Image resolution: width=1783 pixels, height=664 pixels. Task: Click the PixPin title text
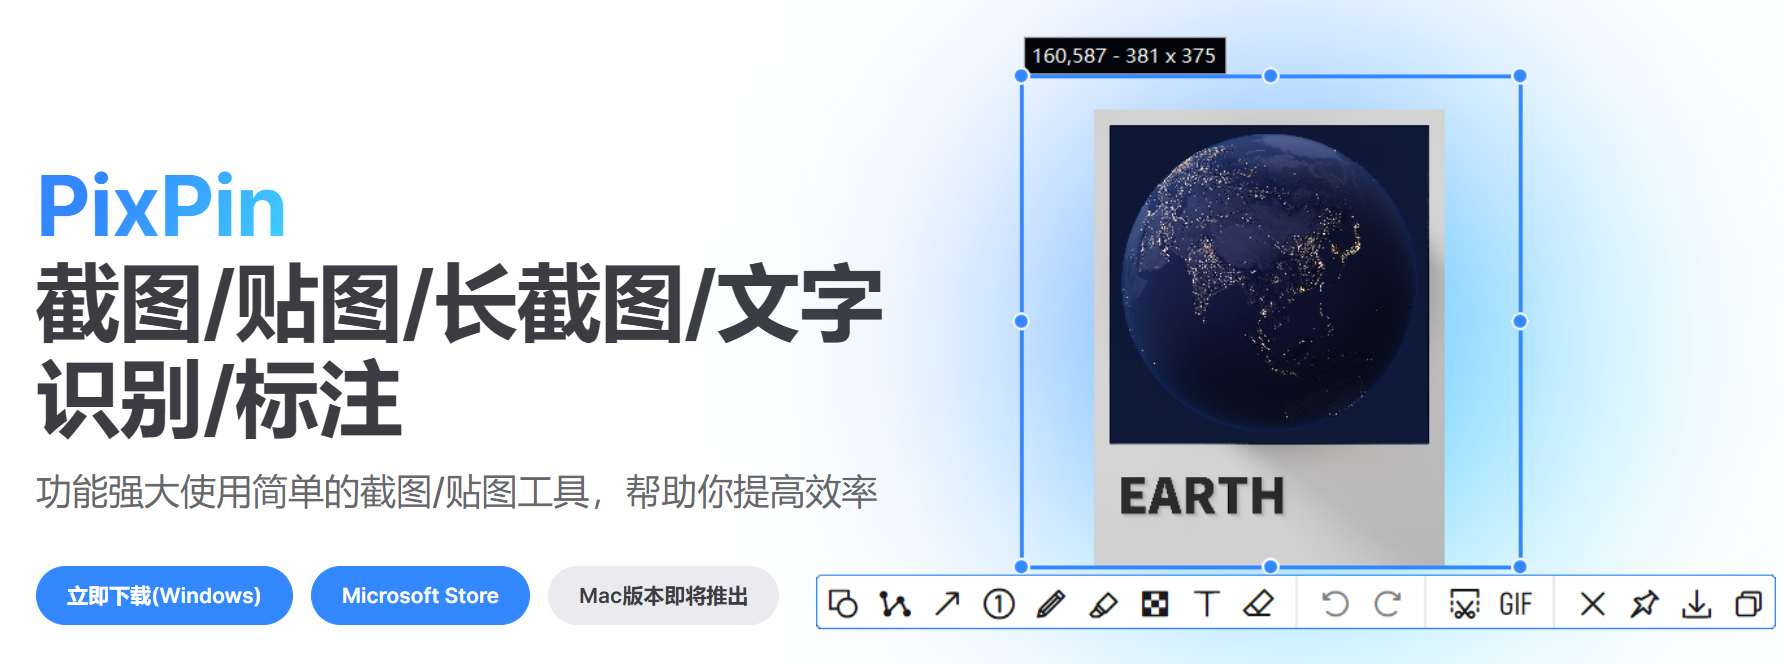click(162, 207)
